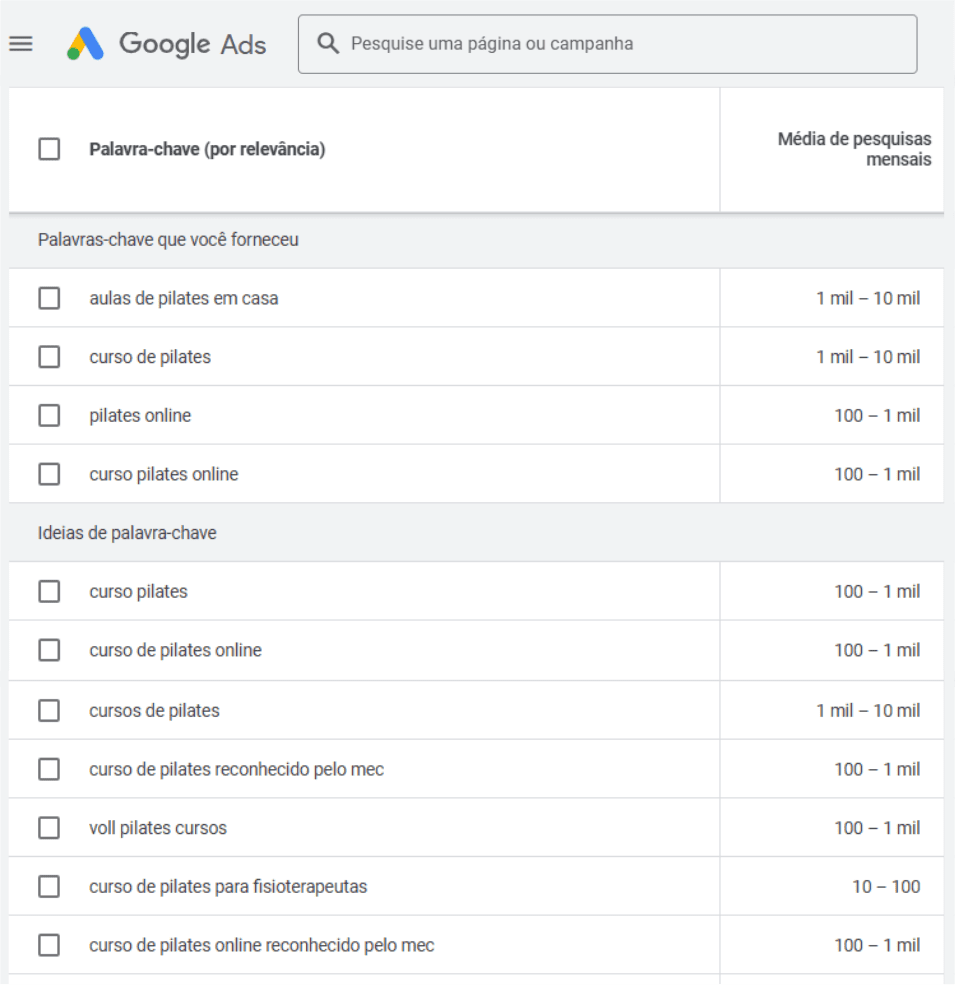This screenshot has width=955, height=985.
Task: Check the 'aulas de pilates em casa' checkbox
Action: (49, 298)
